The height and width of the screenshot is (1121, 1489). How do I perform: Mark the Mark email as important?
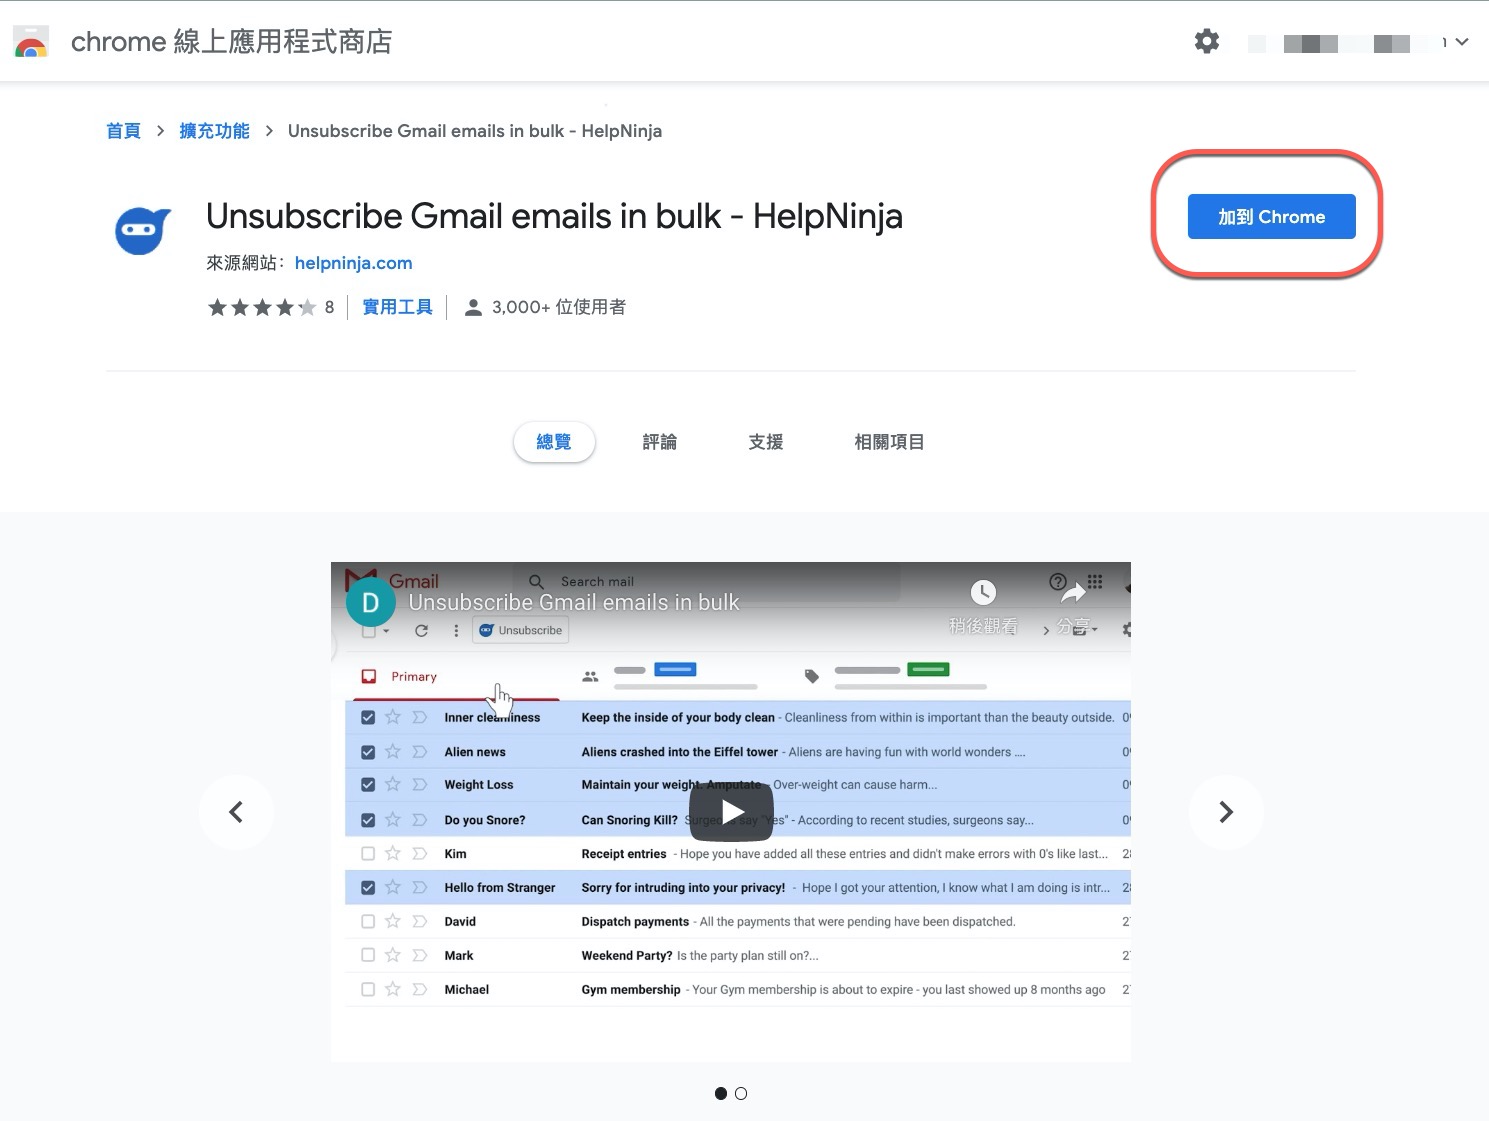420,956
